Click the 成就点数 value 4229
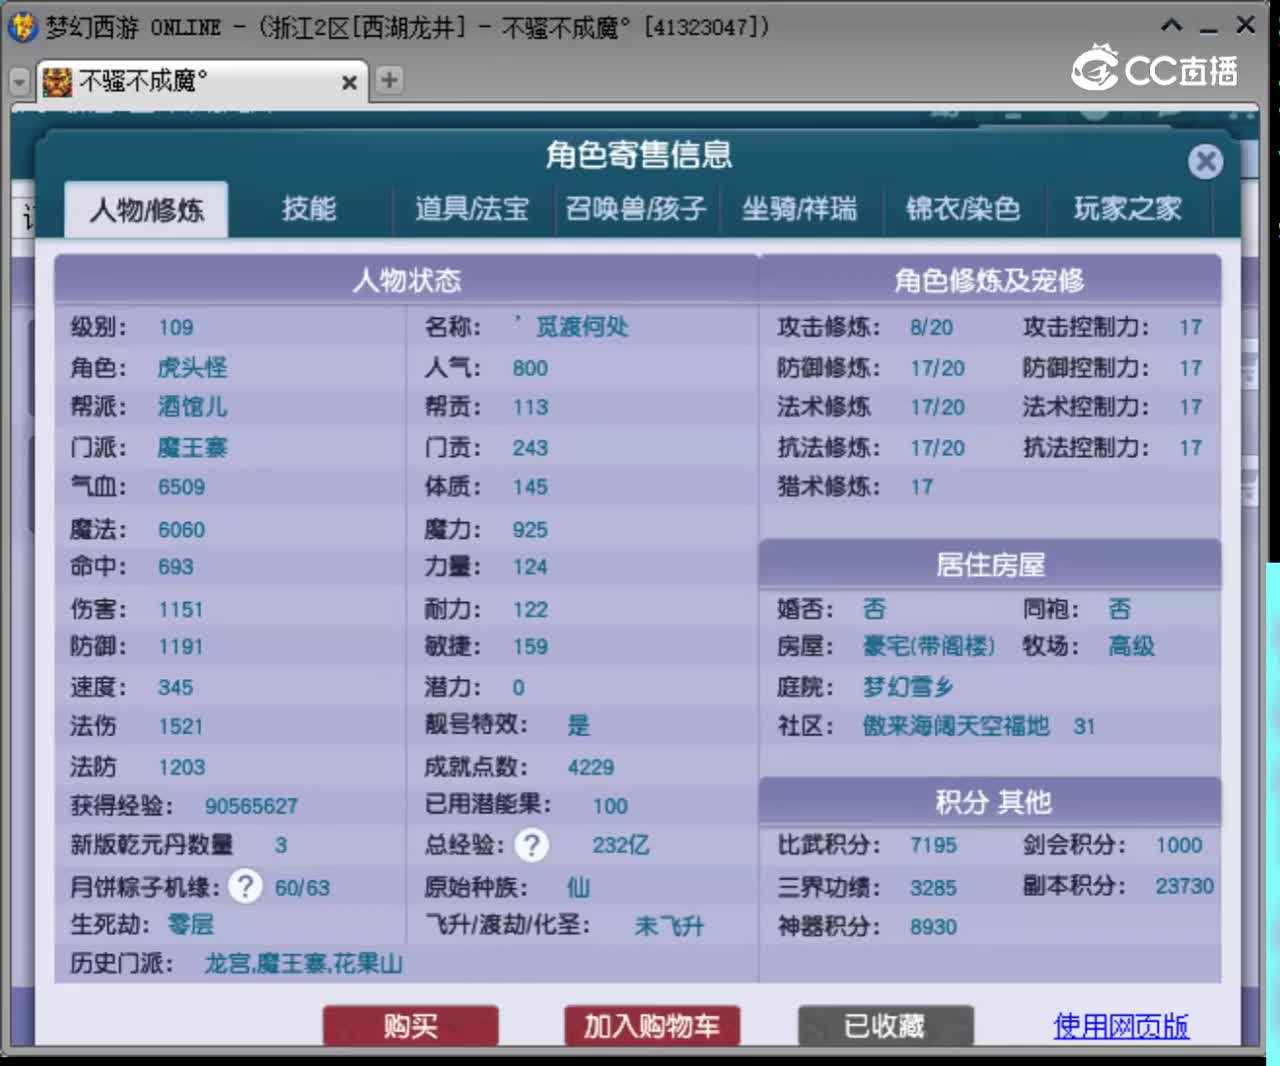1280x1066 pixels. tap(591, 767)
